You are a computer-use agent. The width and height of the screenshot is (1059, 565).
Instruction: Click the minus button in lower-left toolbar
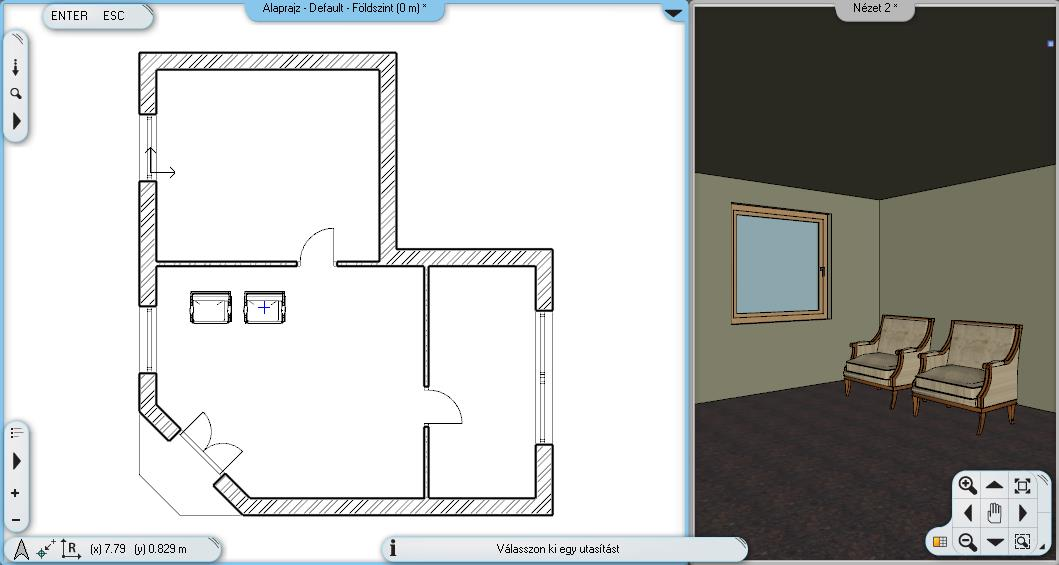pyautogui.click(x=16, y=520)
